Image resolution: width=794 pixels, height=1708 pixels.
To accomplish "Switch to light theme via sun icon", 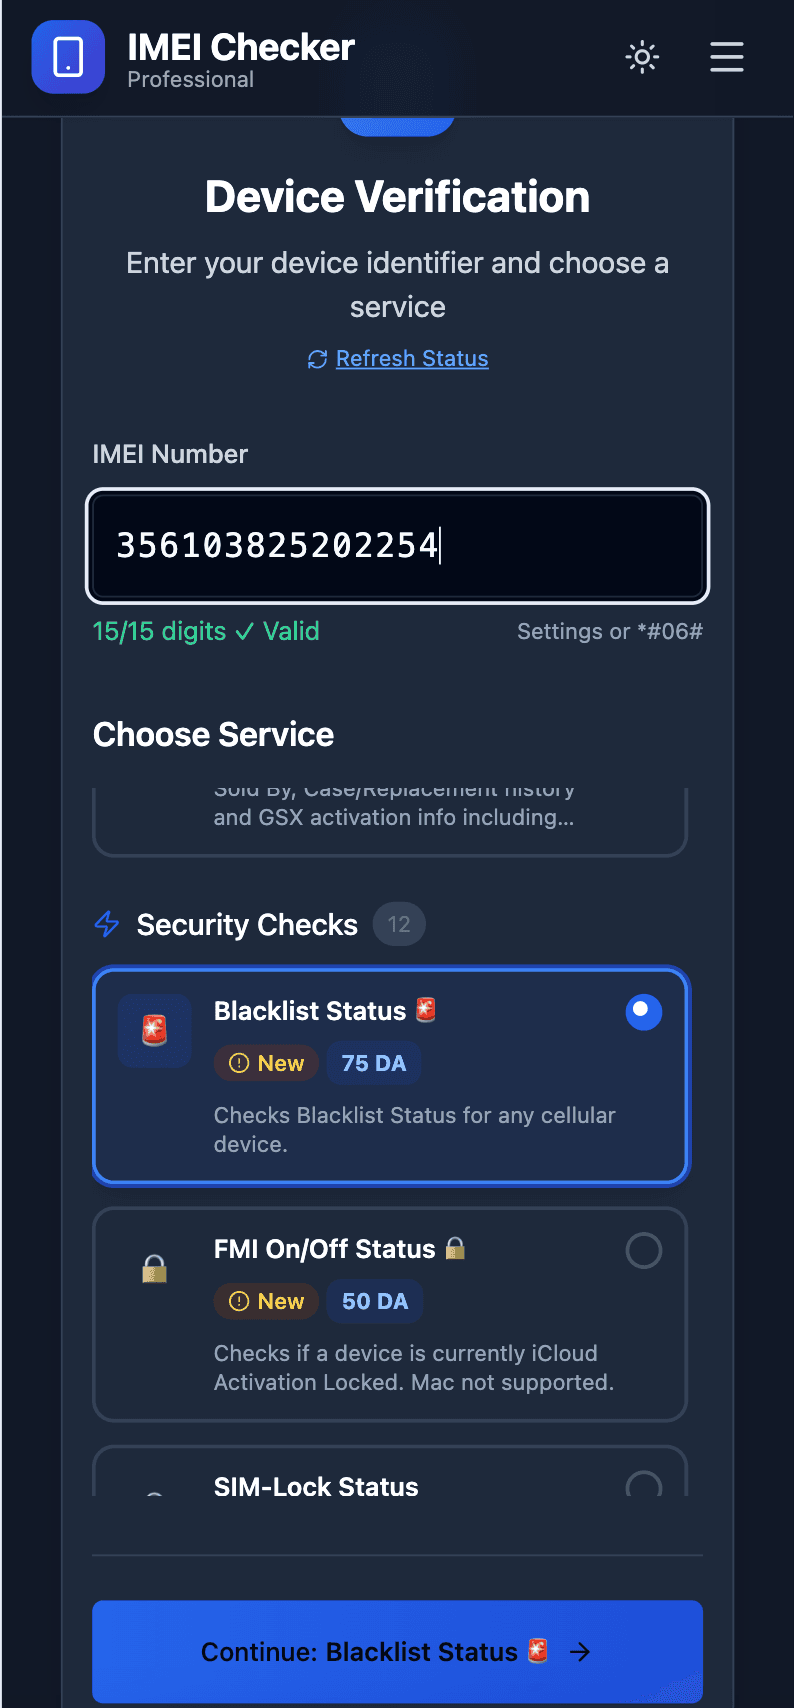I will click(641, 57).
